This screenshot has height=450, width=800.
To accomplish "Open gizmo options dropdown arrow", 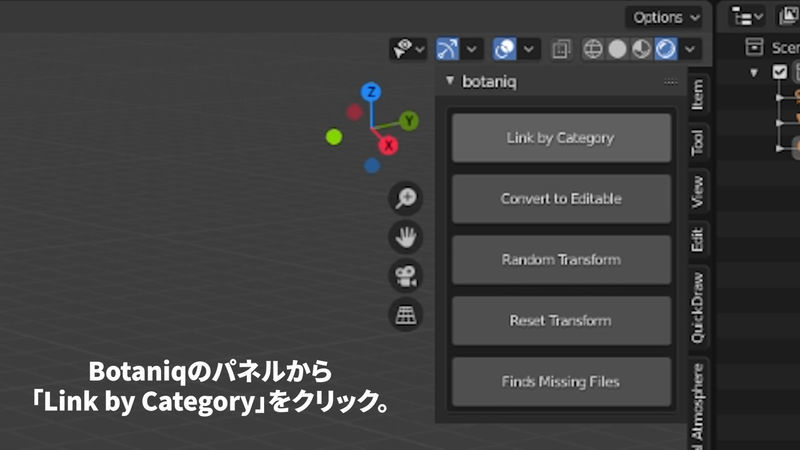I will tap(472, 49).
